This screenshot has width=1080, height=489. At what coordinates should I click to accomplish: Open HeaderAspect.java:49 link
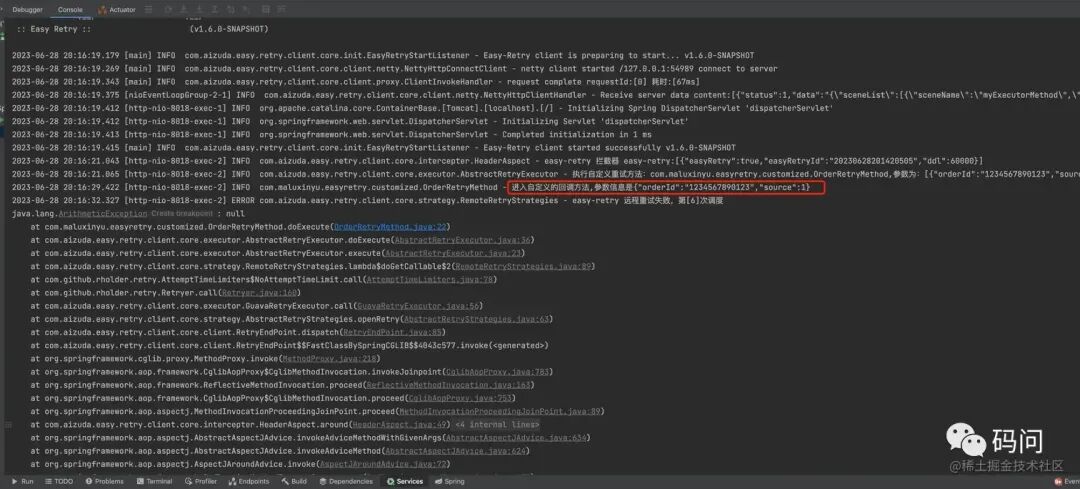400,424
